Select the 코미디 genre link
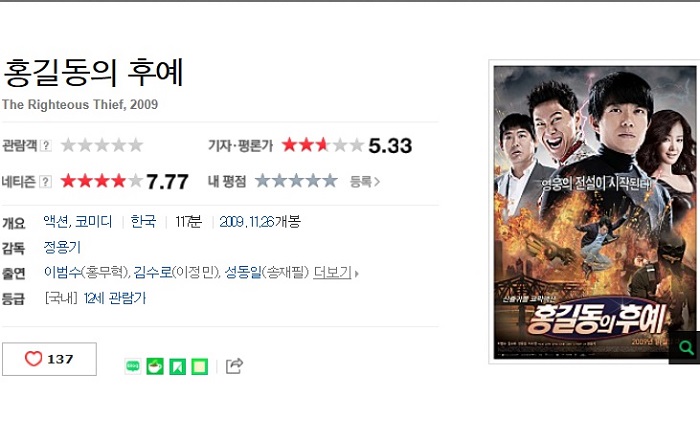This screenshot has width=700, height=440. pos(93,221)
